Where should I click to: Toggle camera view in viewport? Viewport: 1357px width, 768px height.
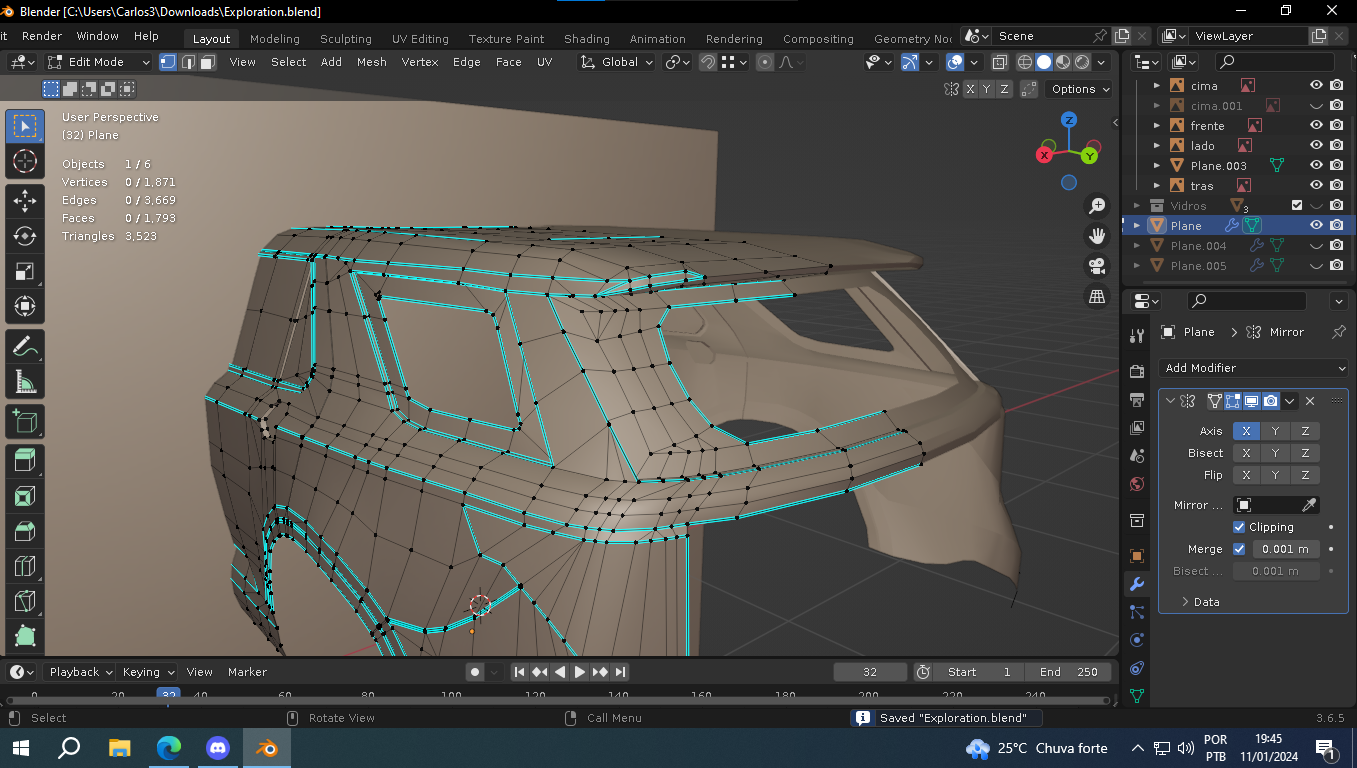tap(1097, 266)
